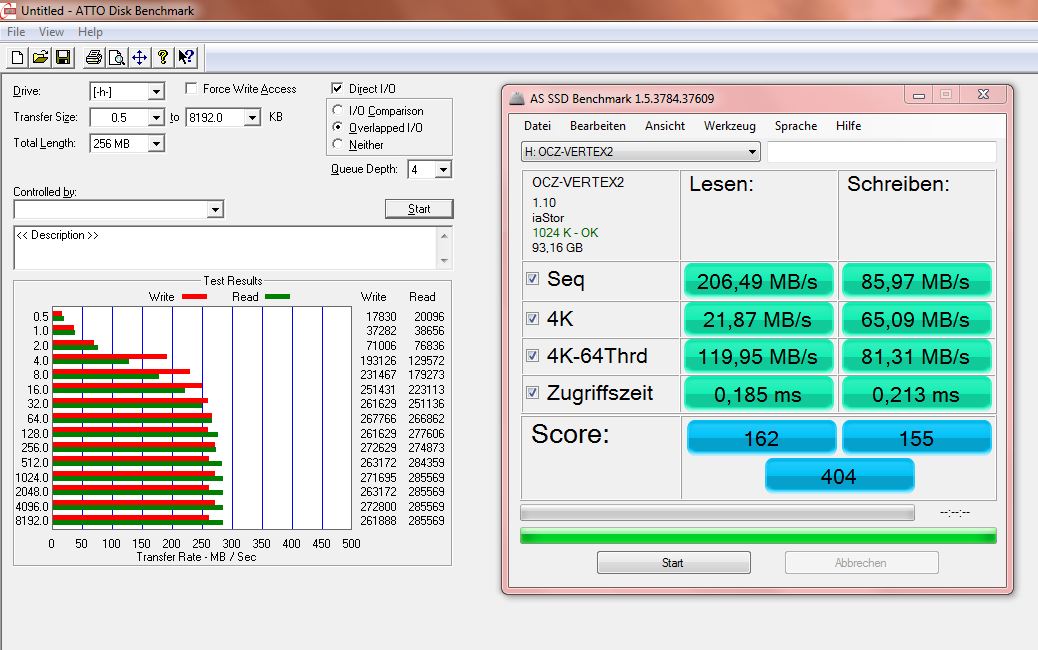This screenshot has height=650, width=1038.
Task: Click the ATTO Disk Benchmark title bar icon
Action: point(9,10)
